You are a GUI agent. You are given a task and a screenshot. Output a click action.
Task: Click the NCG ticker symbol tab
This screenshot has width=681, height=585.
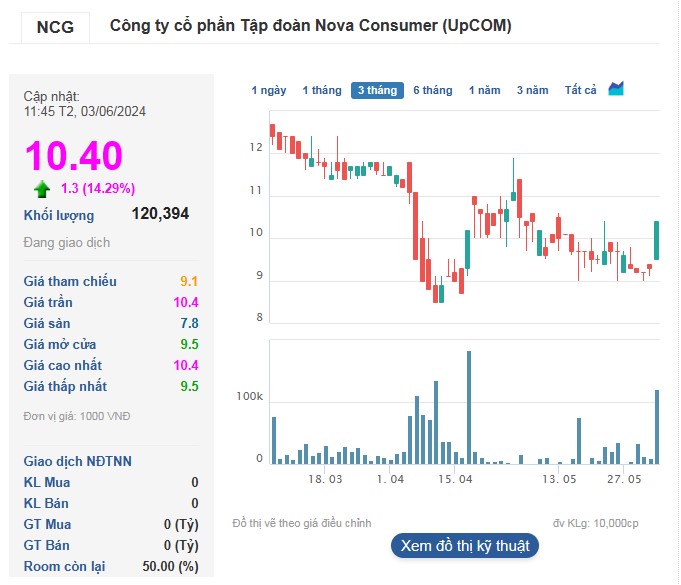55,27
